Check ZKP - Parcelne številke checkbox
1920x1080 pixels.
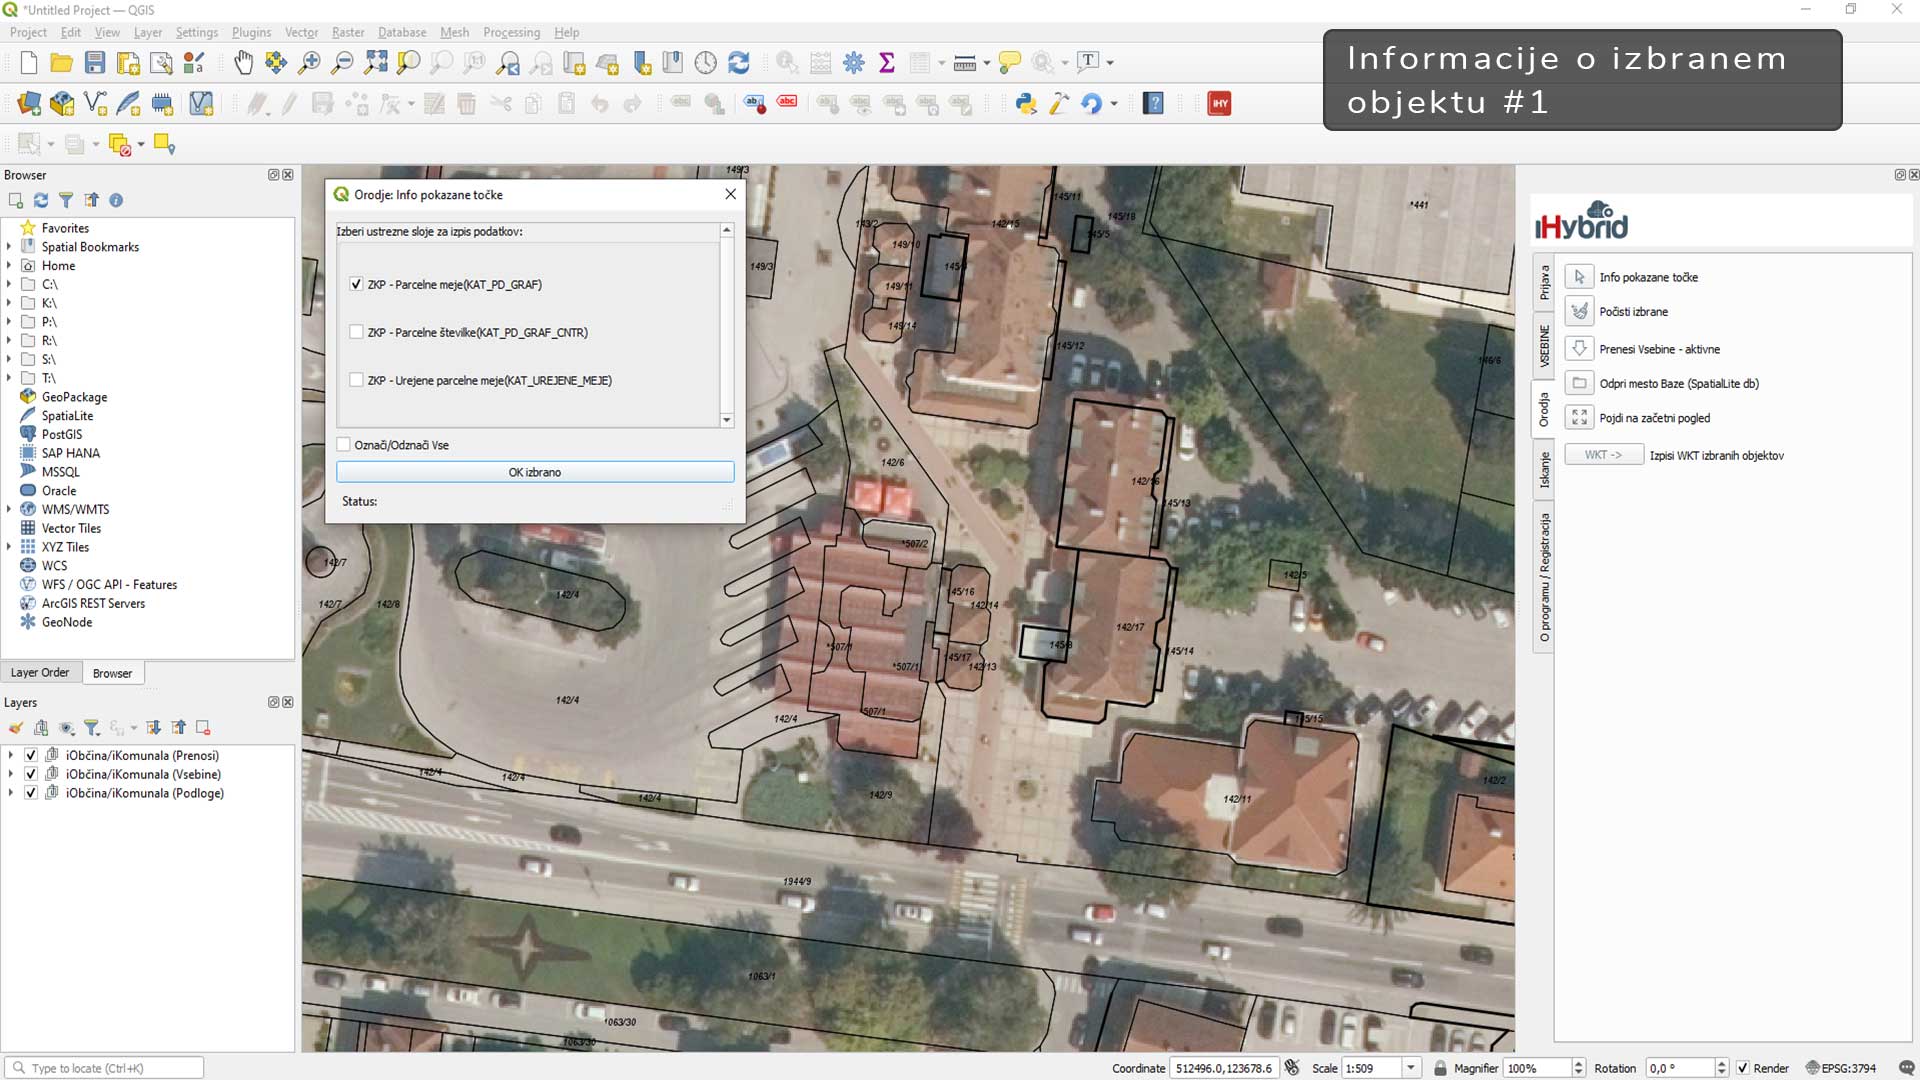(356, 332)
